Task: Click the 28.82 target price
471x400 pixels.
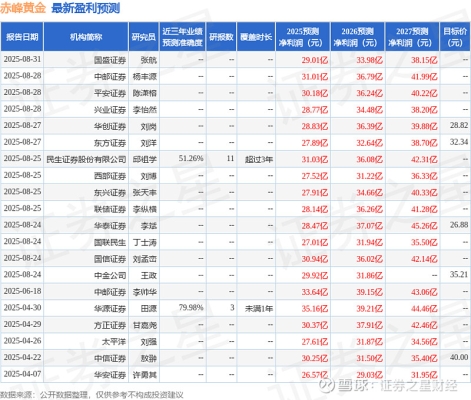Action: (x=459, y=125)
